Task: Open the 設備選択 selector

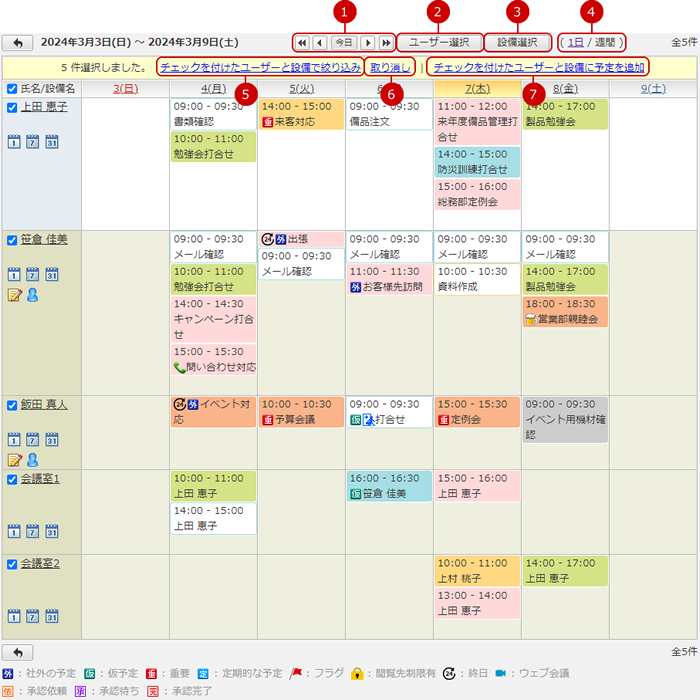Action: coord(518,43)
